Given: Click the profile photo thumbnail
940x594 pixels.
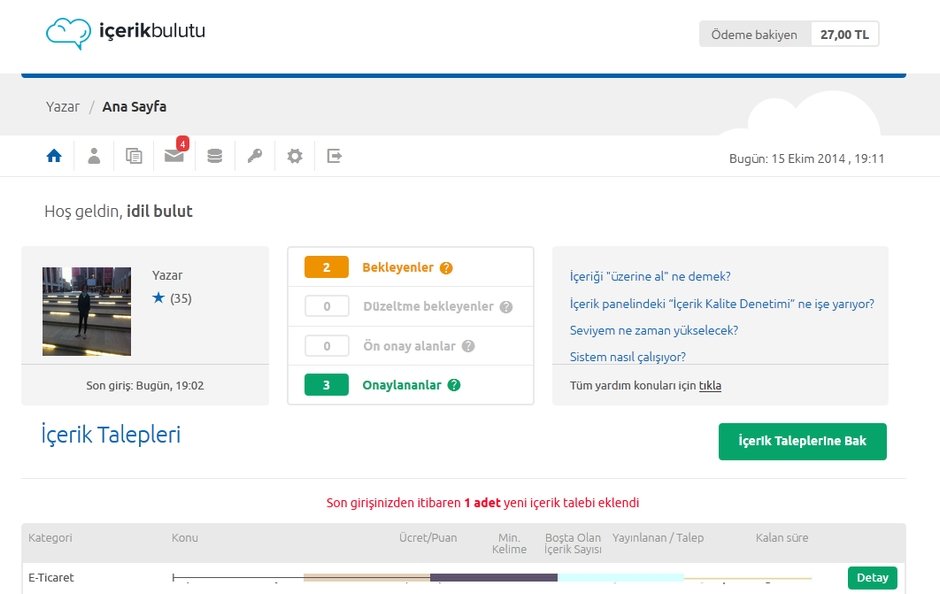Looking at the screenshot, I should point(86,311).
